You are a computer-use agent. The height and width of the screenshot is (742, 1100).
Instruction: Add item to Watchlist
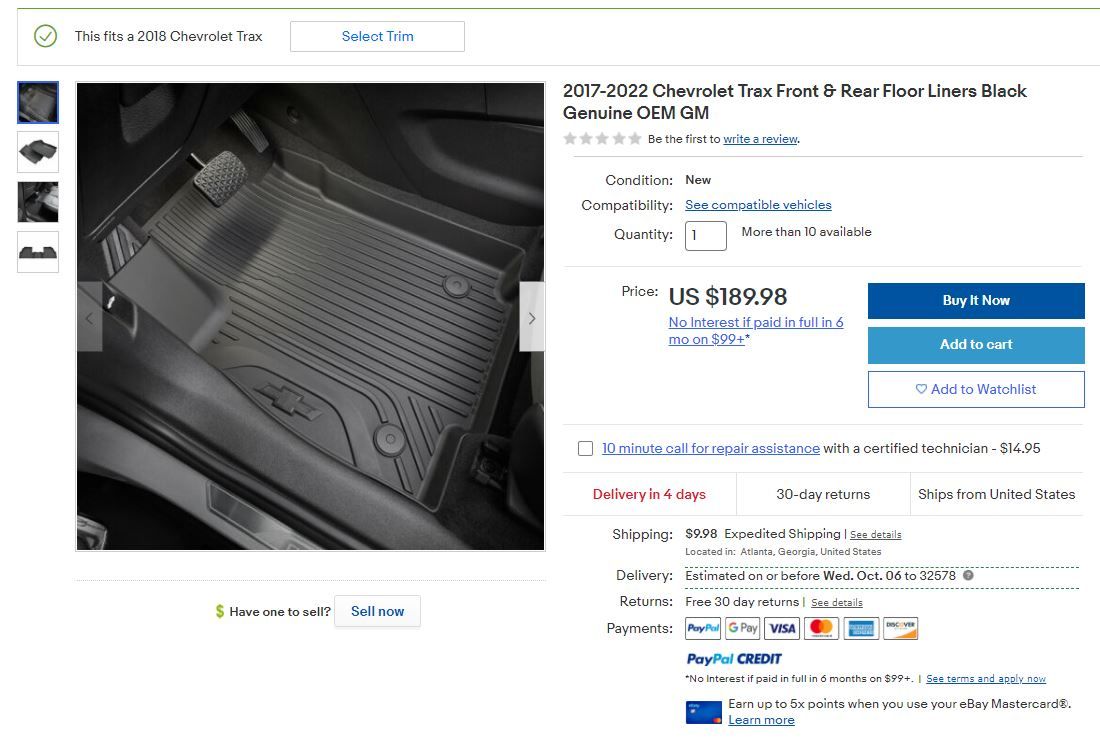pyautogui.click(x=976, y=389)
